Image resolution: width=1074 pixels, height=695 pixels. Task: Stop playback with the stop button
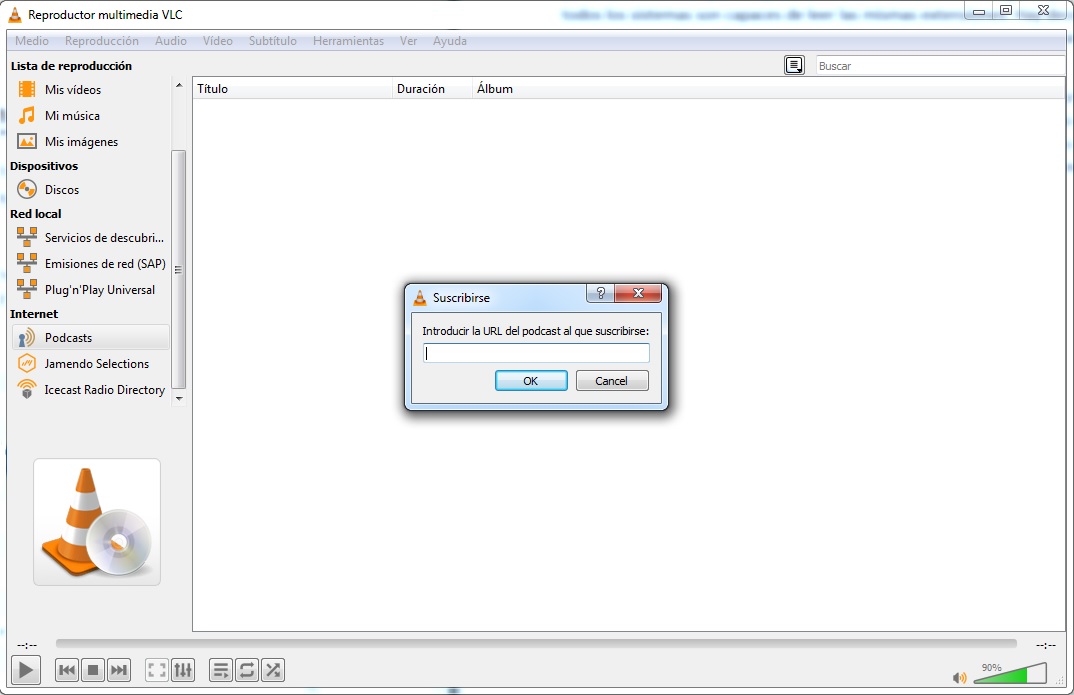[93, 670]
